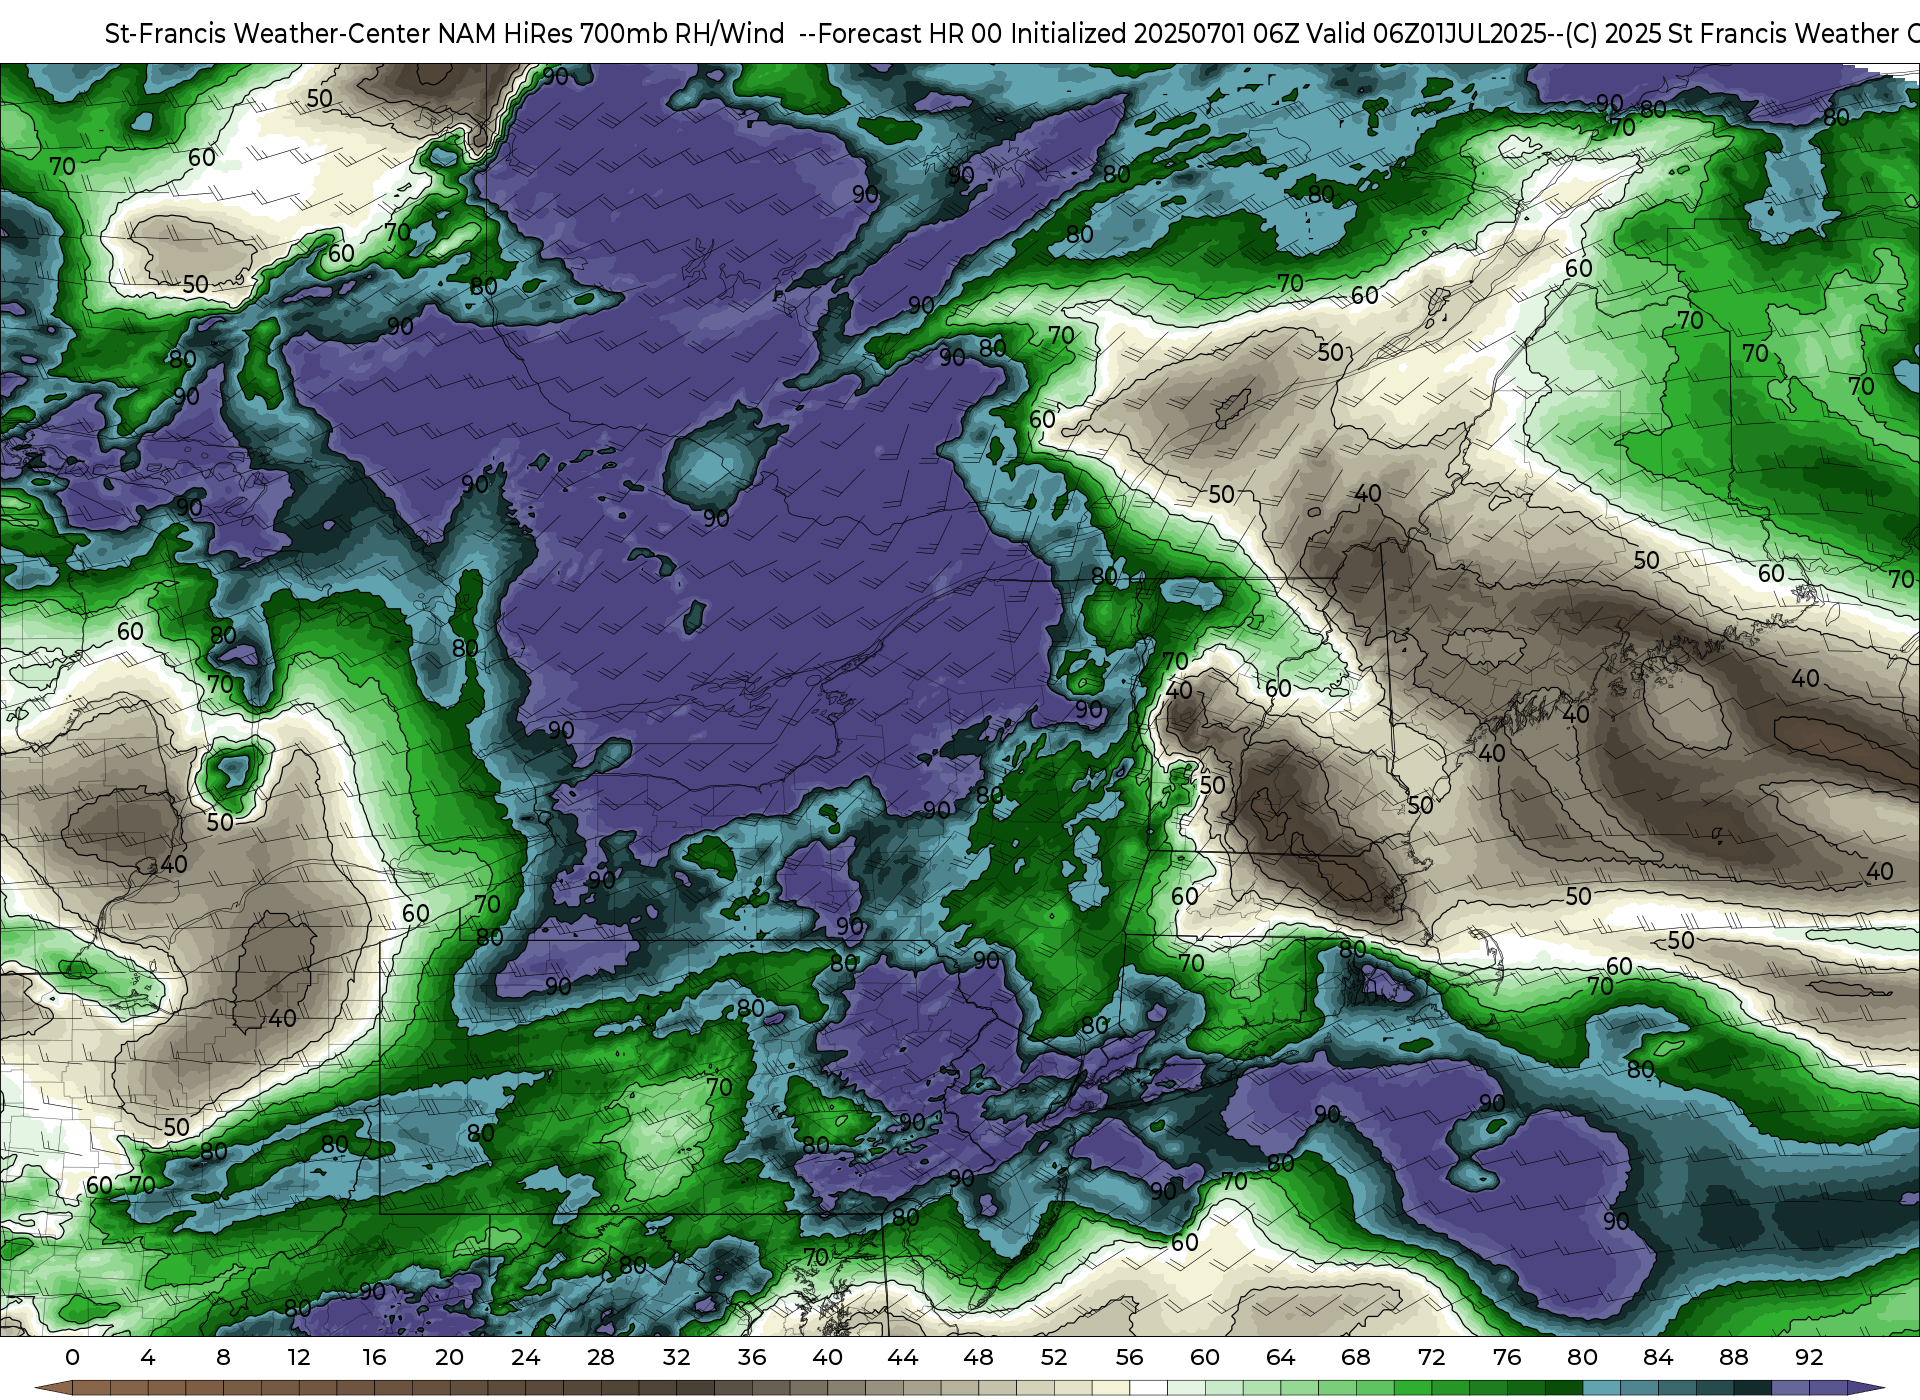Select the brown swatch below colorbar label 0

click(x=91, y=1388)
